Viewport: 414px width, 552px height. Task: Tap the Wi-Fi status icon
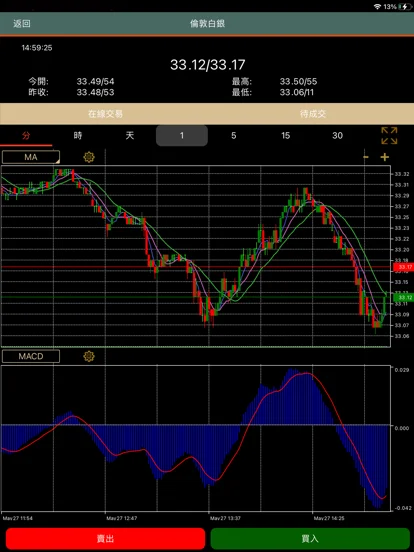[378, 7]
